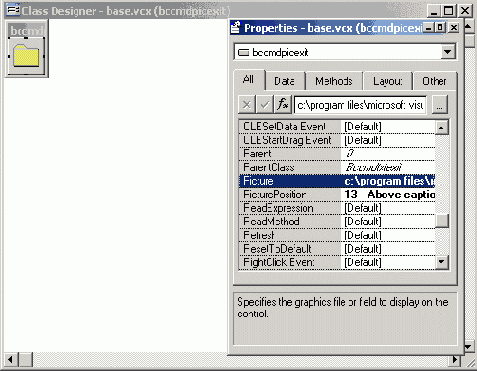
Task: Click the 13 Above caption value
Action: pos(389,194)
